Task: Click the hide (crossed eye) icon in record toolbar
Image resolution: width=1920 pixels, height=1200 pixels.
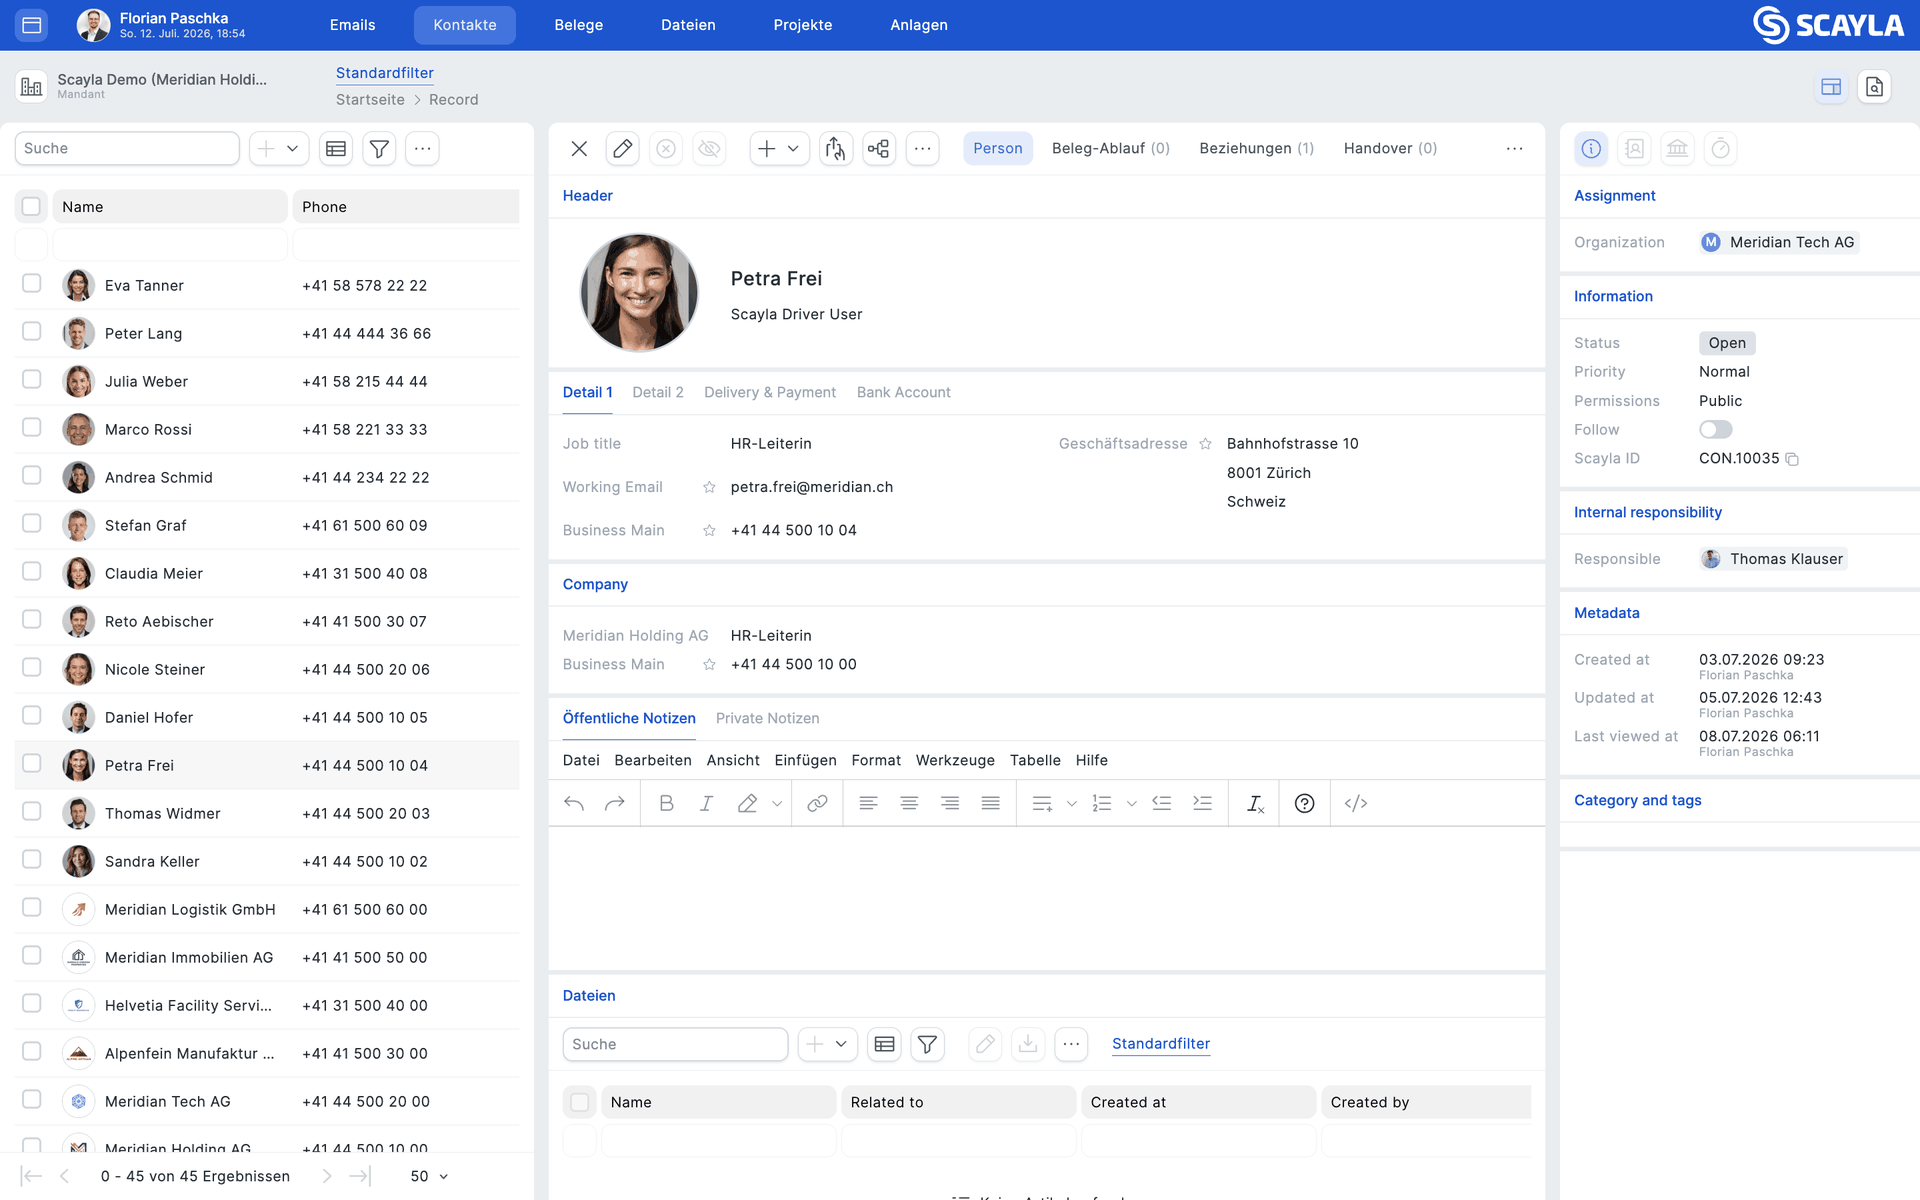Action: pos(709,149)
